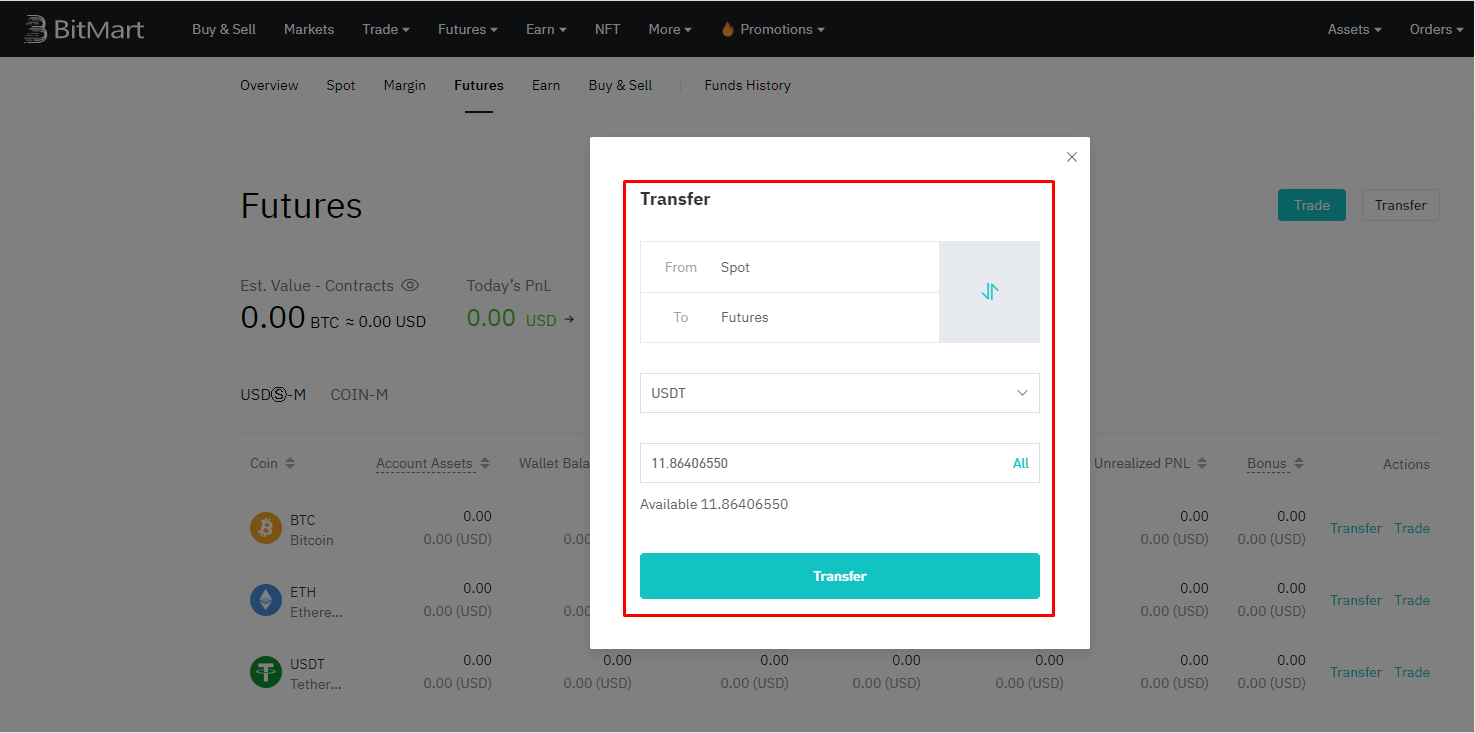Toggle Est. Value visibility eye icon

click(409, 285)
